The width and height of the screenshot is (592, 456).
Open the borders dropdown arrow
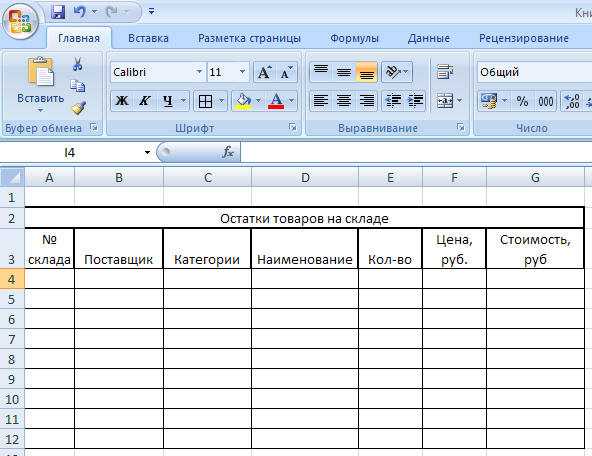(222, 101)
